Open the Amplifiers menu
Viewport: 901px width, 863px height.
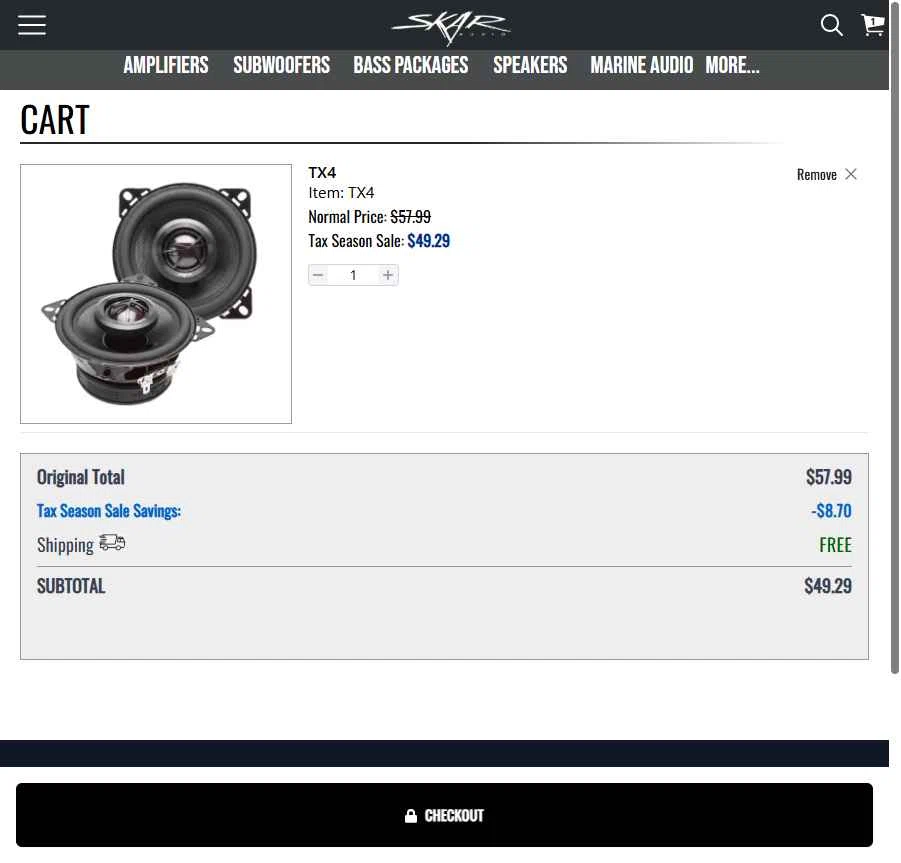point(166,65)
